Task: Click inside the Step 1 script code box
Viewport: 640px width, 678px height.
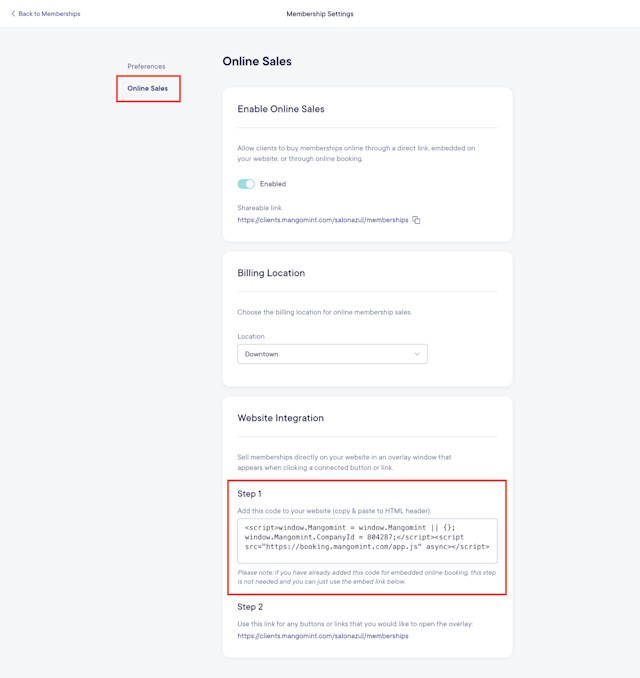Action: (367, 541)
